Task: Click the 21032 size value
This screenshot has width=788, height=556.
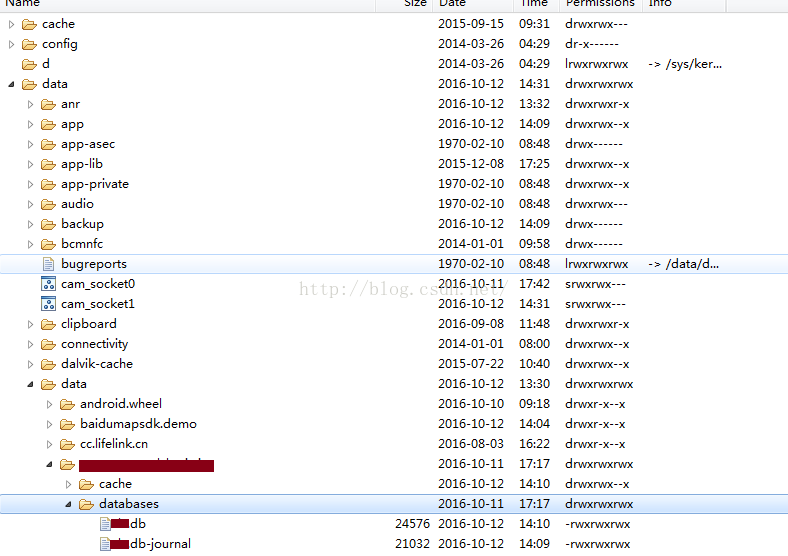Action: (x=413, y=544)
